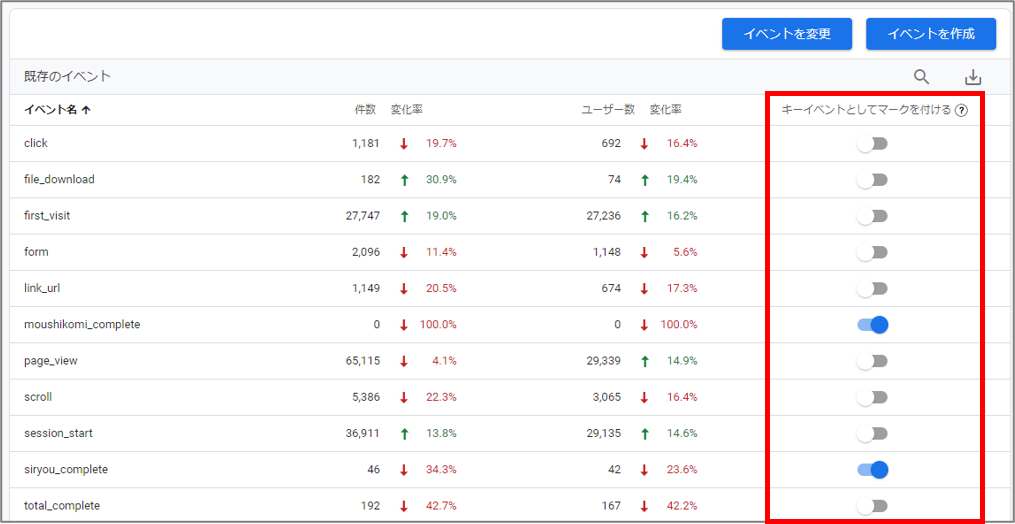Click moushikomi_complete event name
Screen dimensions: 1015x524
(x=82, y=325)
